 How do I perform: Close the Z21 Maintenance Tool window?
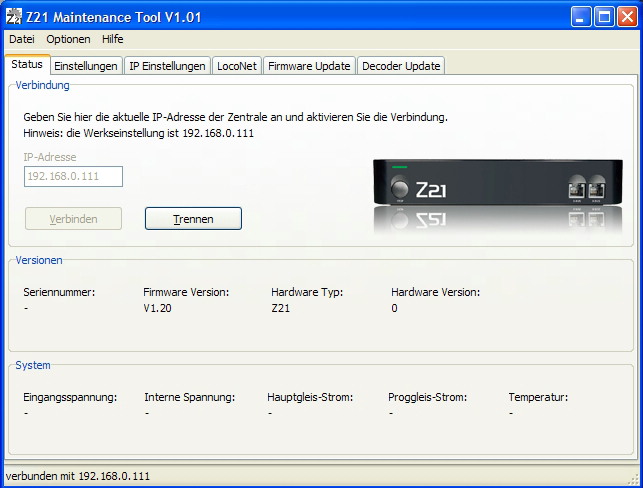(627, 17)
